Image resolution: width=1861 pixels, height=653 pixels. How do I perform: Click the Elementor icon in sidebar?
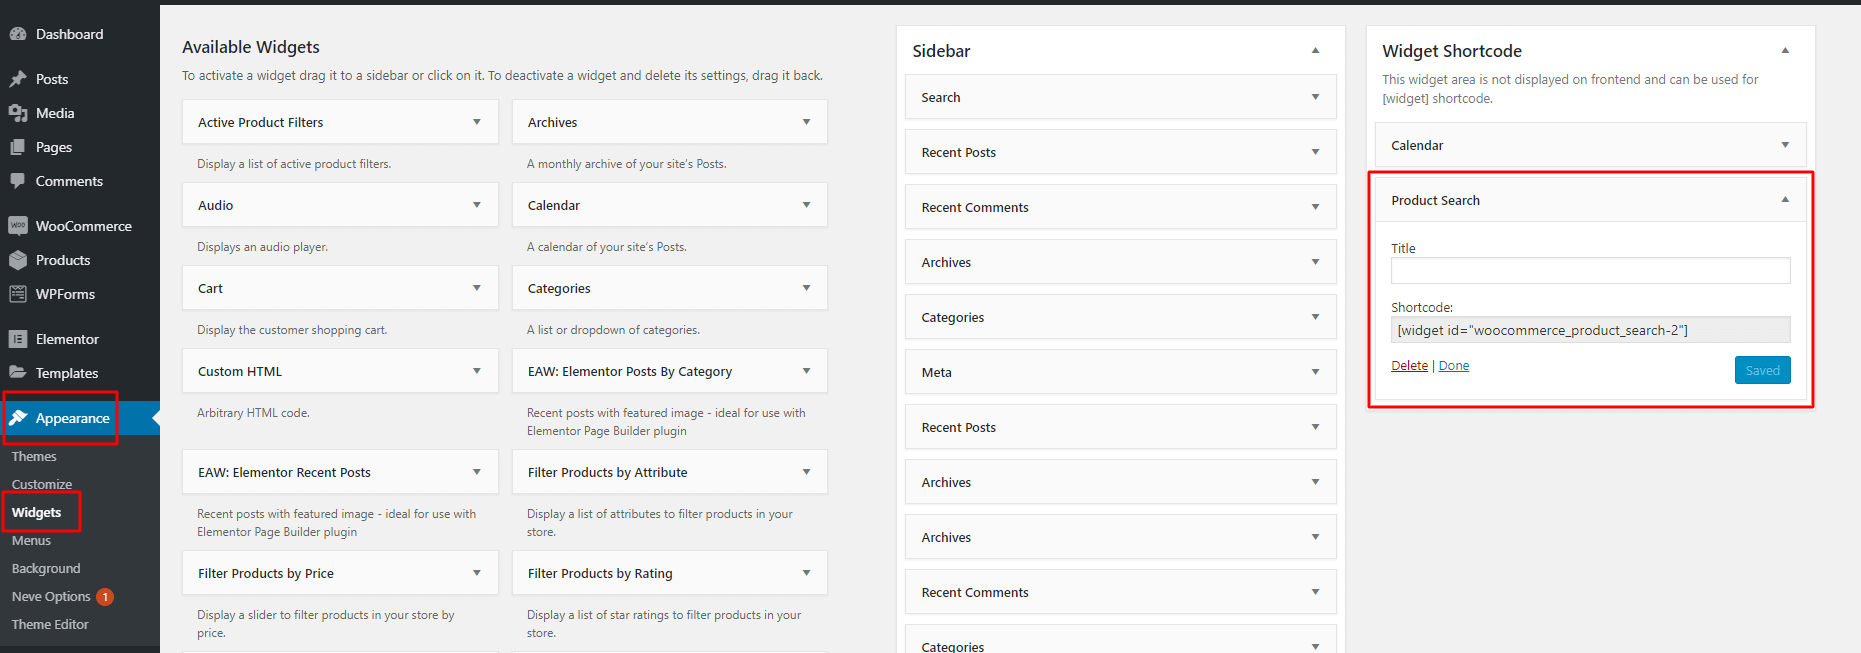pyautogui.click(x=18, y=339)
